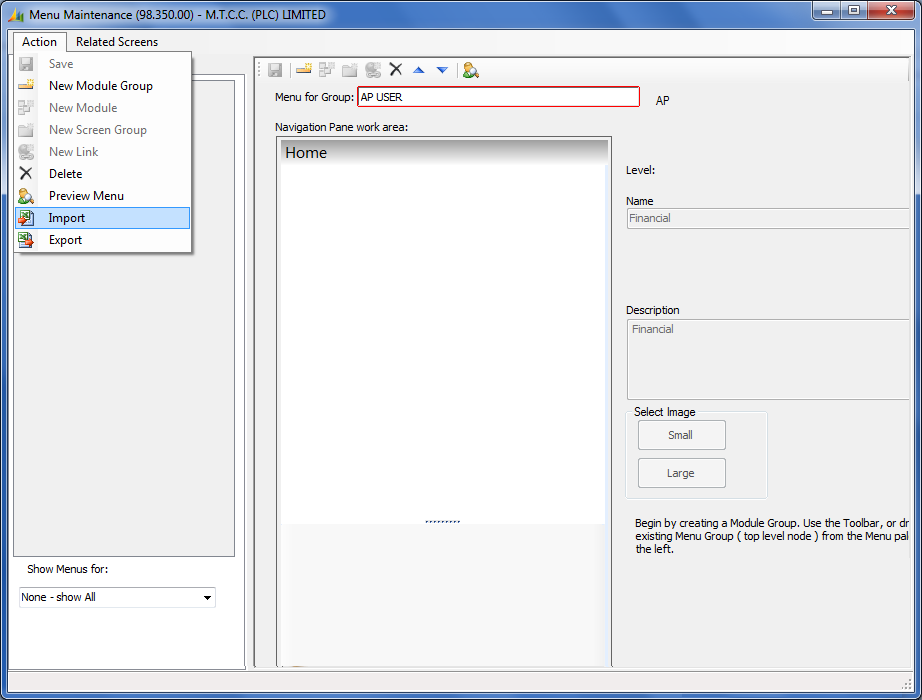Open the Show Menus for dropdown
This screenshot has height=700, width=922.
(116, 597)
